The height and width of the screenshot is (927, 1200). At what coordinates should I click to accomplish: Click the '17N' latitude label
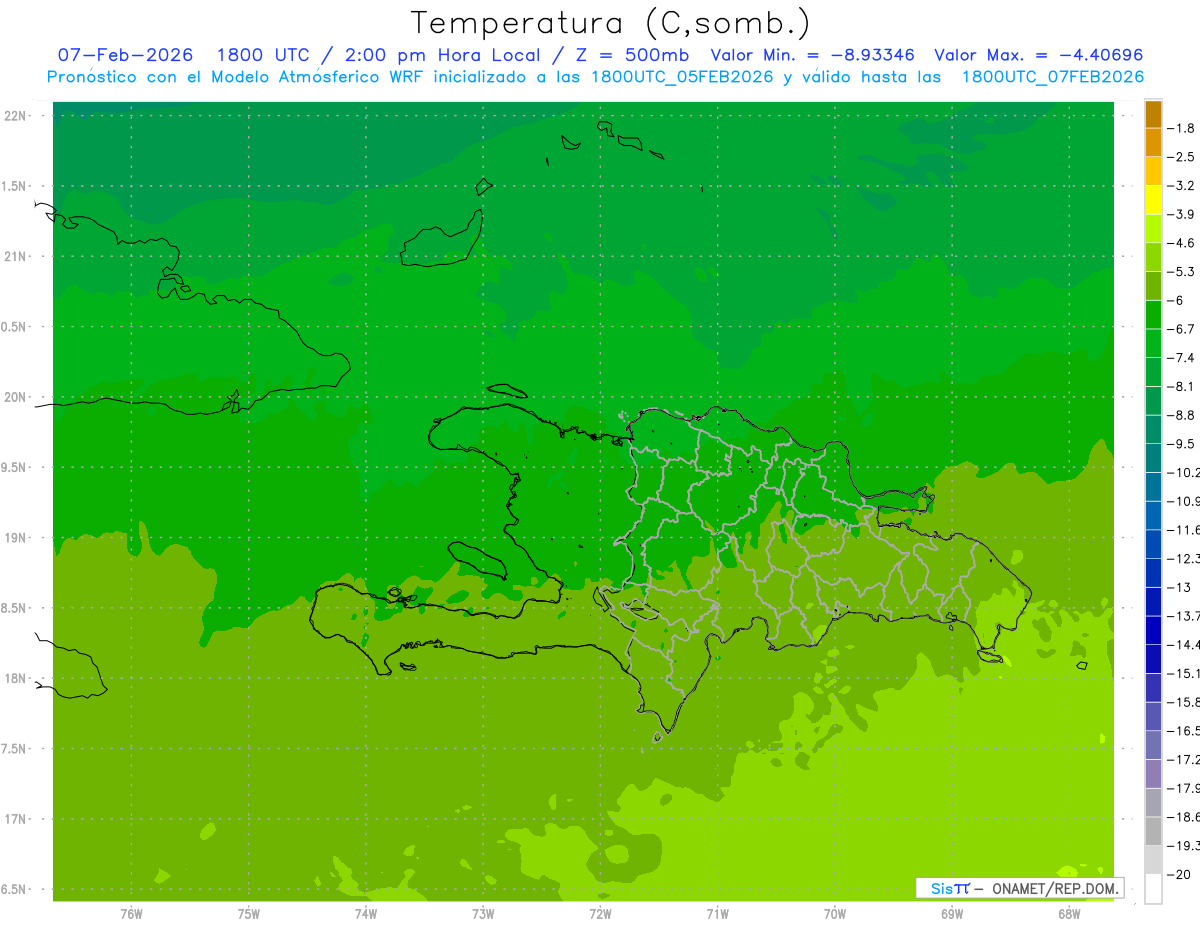16,820
